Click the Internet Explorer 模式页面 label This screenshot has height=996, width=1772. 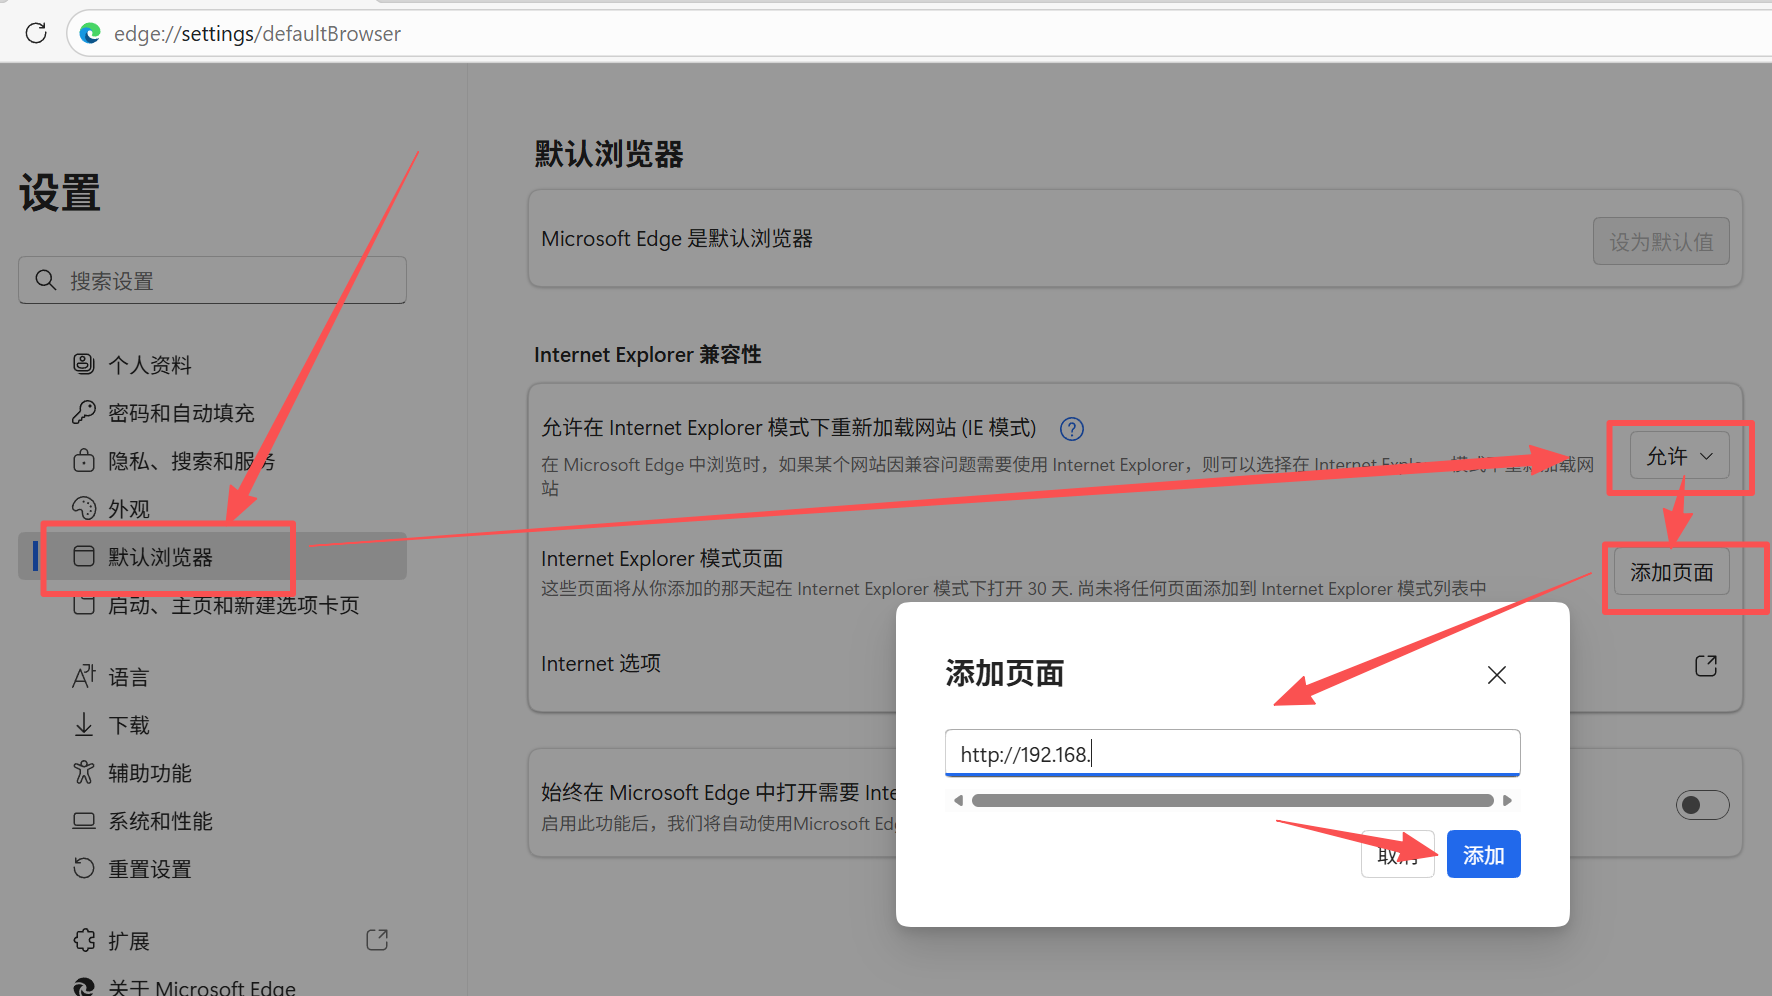point(662,558)
